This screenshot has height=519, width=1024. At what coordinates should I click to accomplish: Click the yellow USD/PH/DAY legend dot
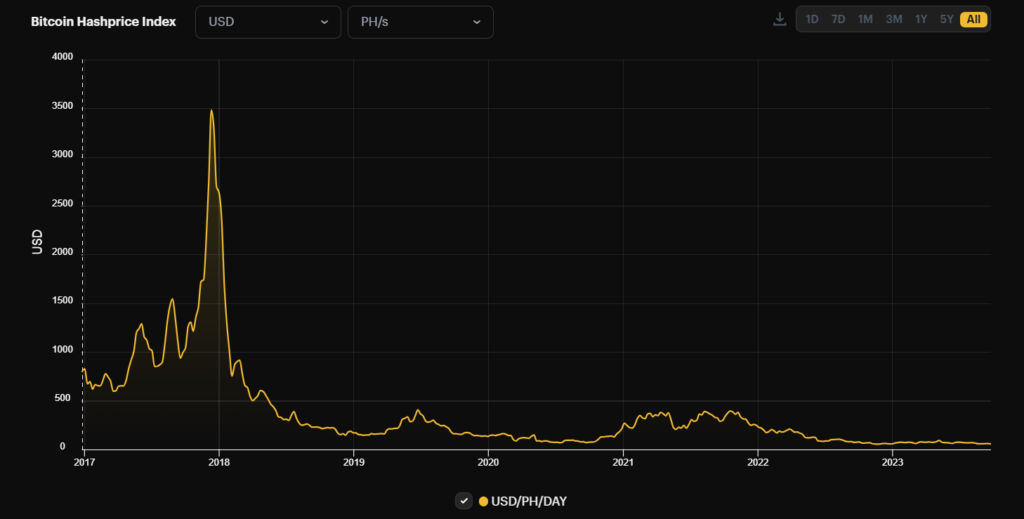click(484, 501)
